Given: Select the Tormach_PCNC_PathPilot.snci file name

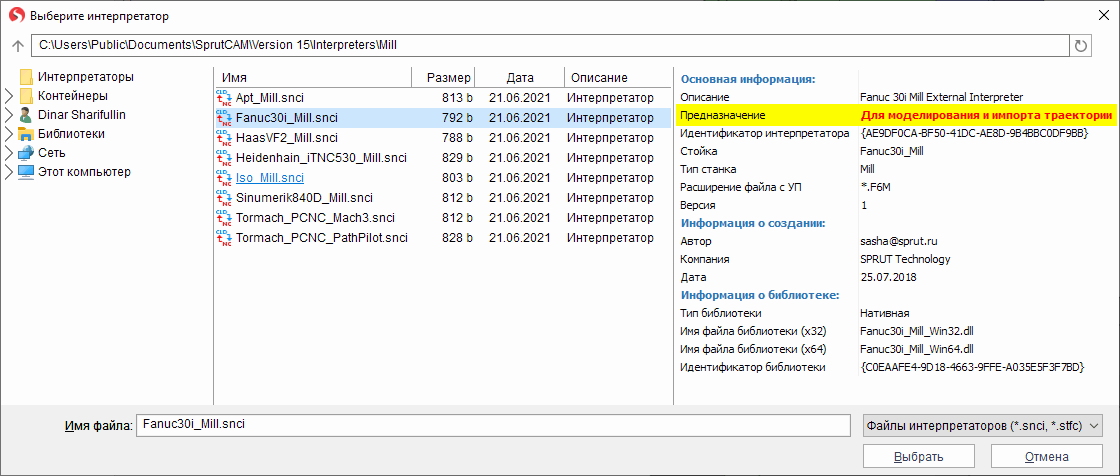Looking at the screenshot, I should click(322, 238).
